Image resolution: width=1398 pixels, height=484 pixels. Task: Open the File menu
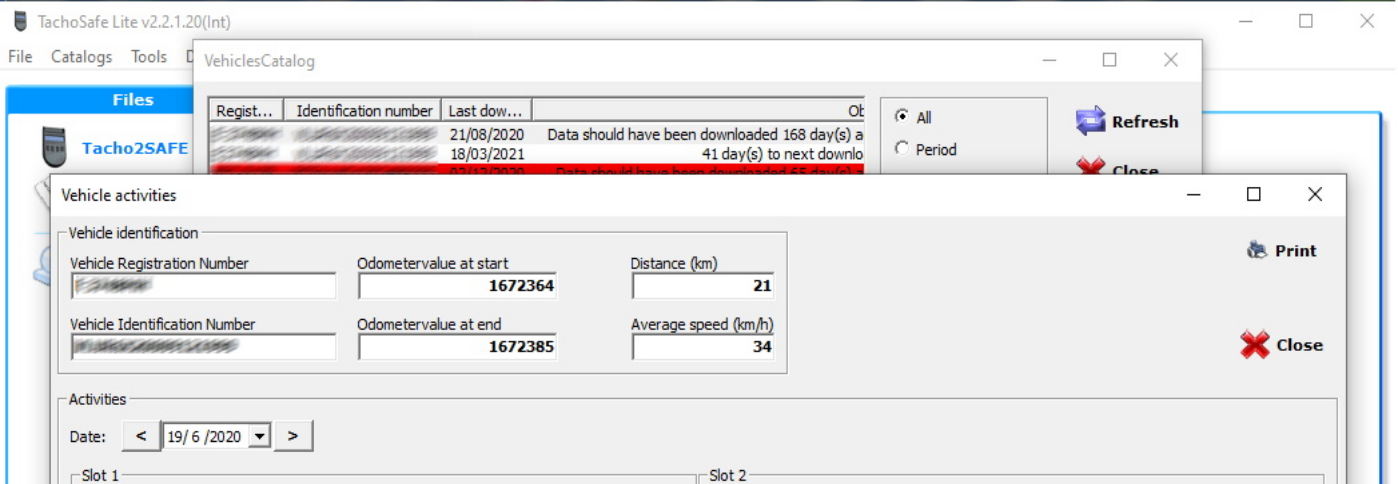(x=20, y=57)
